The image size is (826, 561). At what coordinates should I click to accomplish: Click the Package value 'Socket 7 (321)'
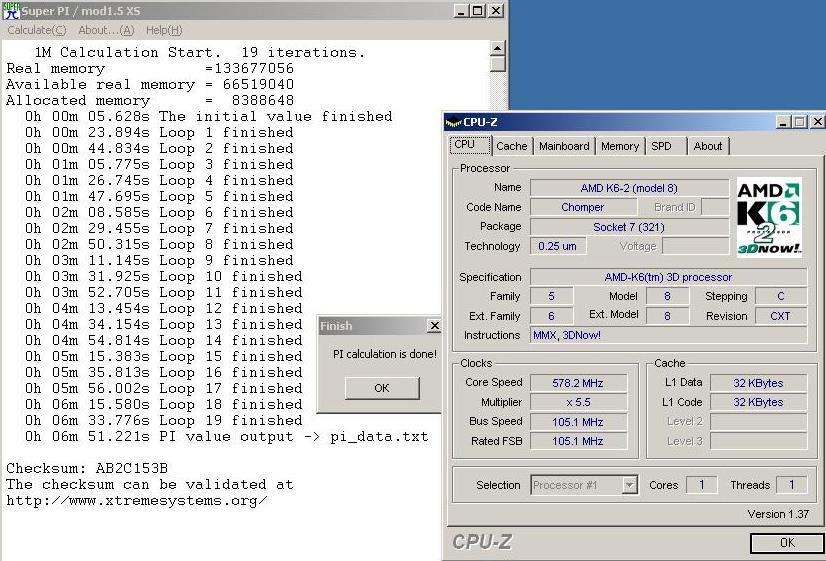tap(629, 227)
